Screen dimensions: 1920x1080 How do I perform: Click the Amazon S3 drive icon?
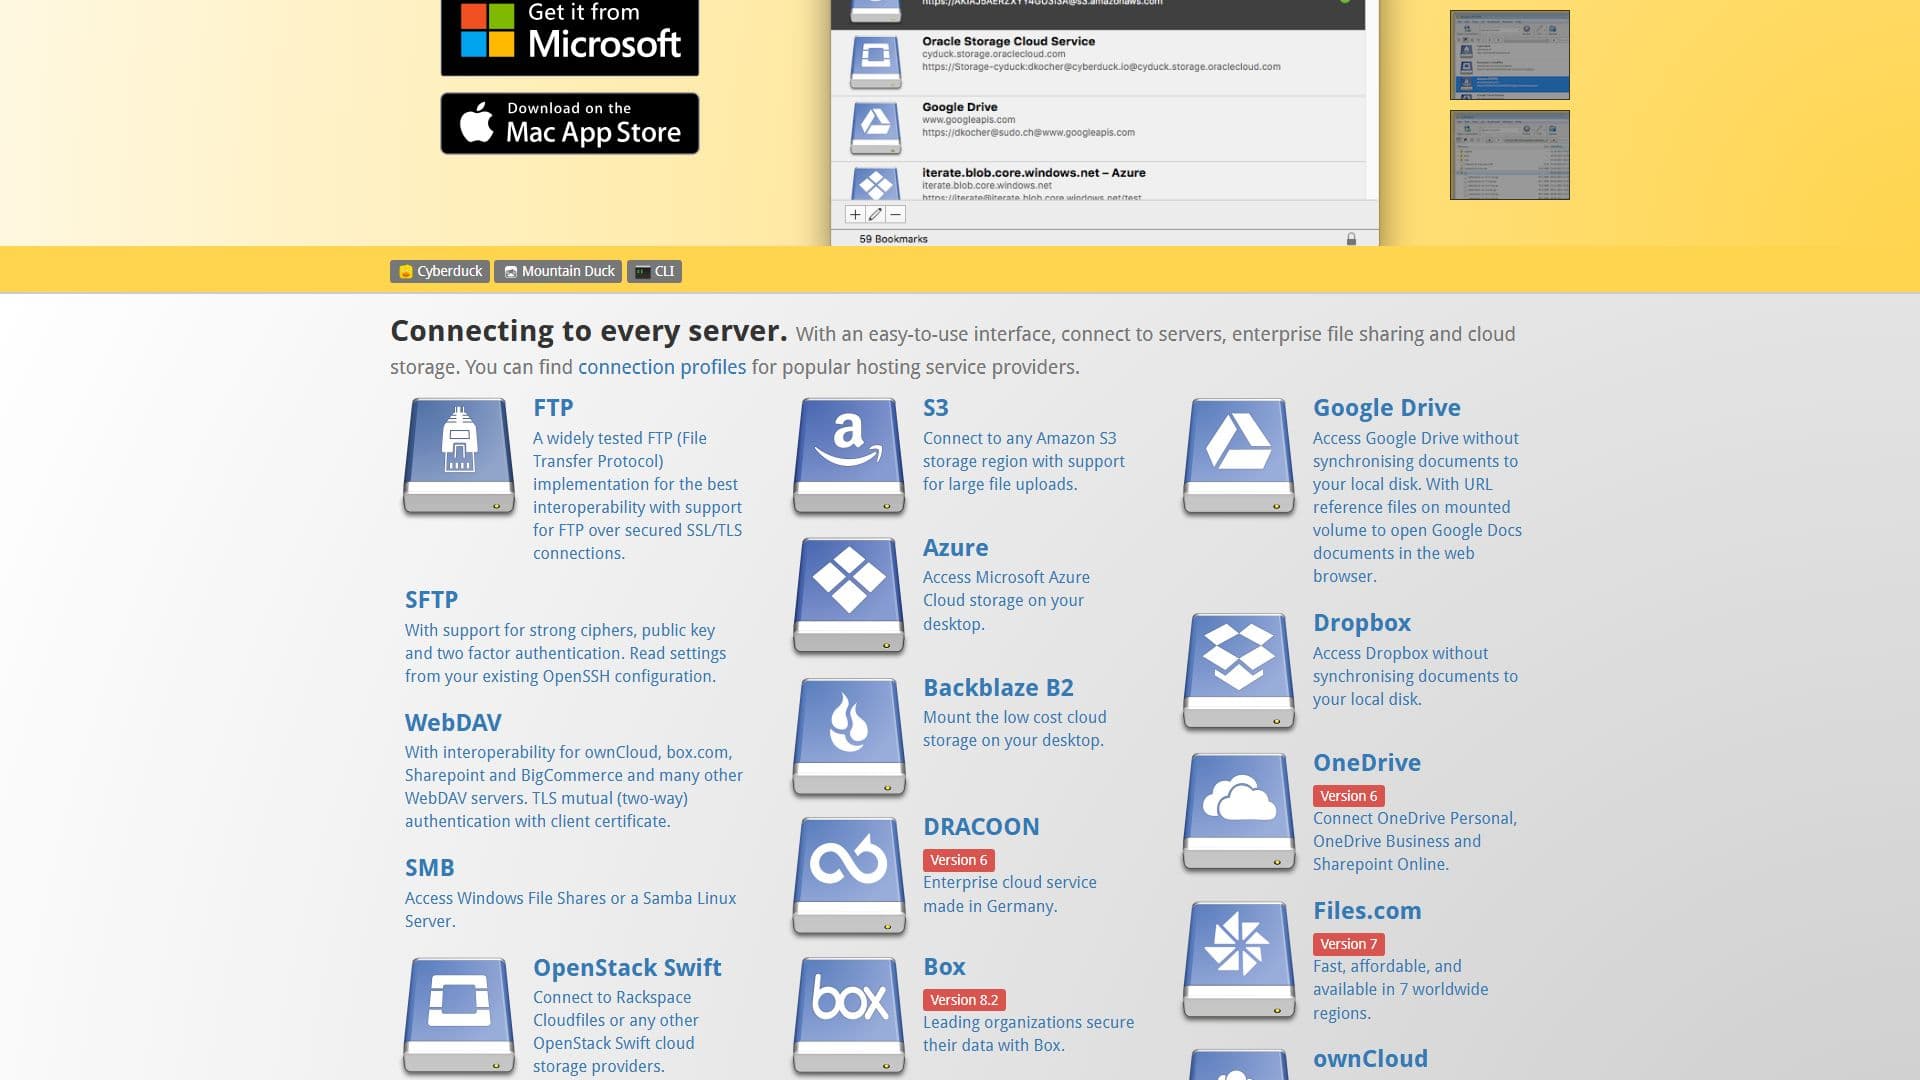pos(849,456)
